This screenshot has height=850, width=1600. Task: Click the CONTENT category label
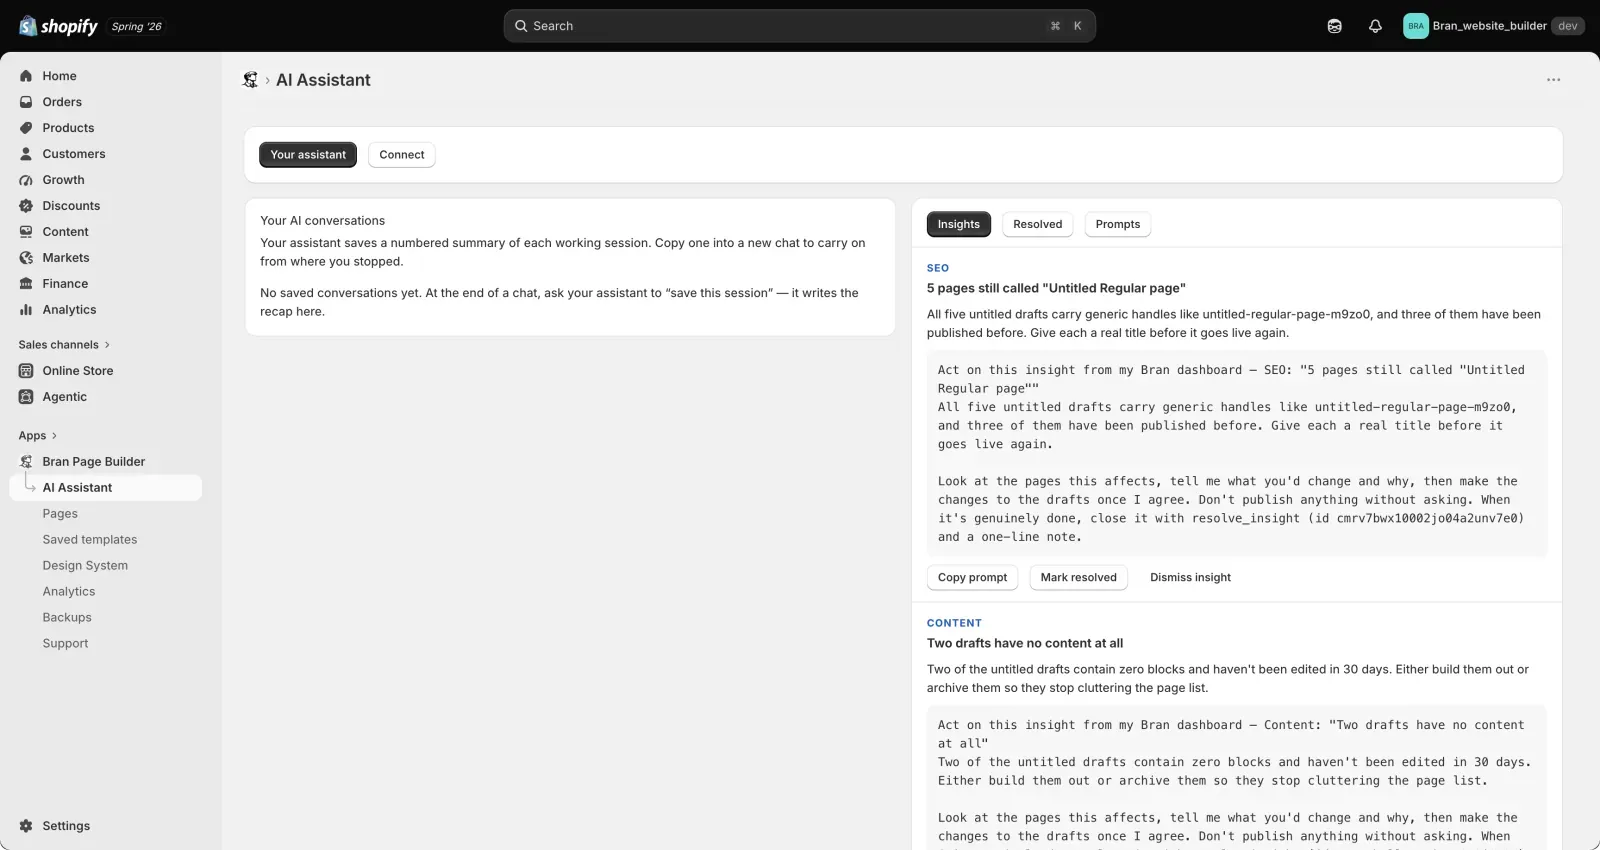click(x=954, y=623)
